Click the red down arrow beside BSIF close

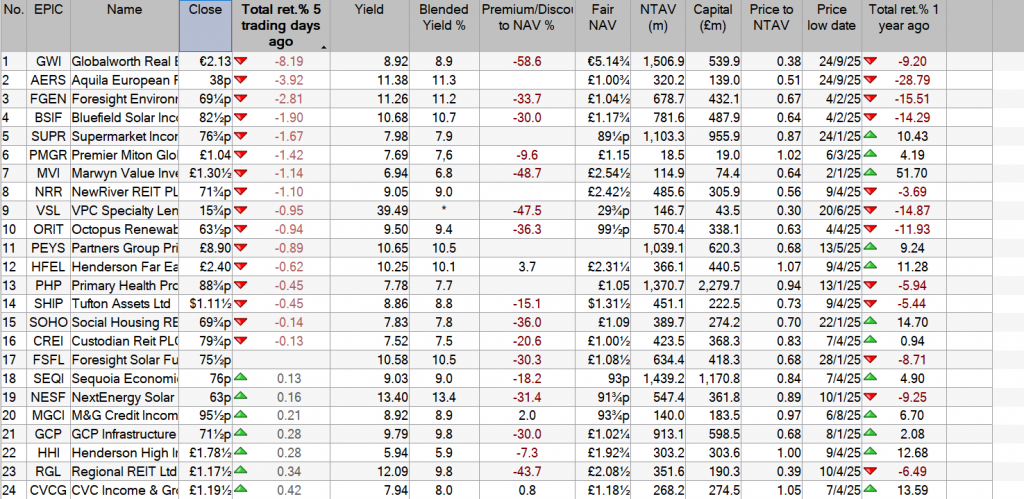tap(241, 118)
